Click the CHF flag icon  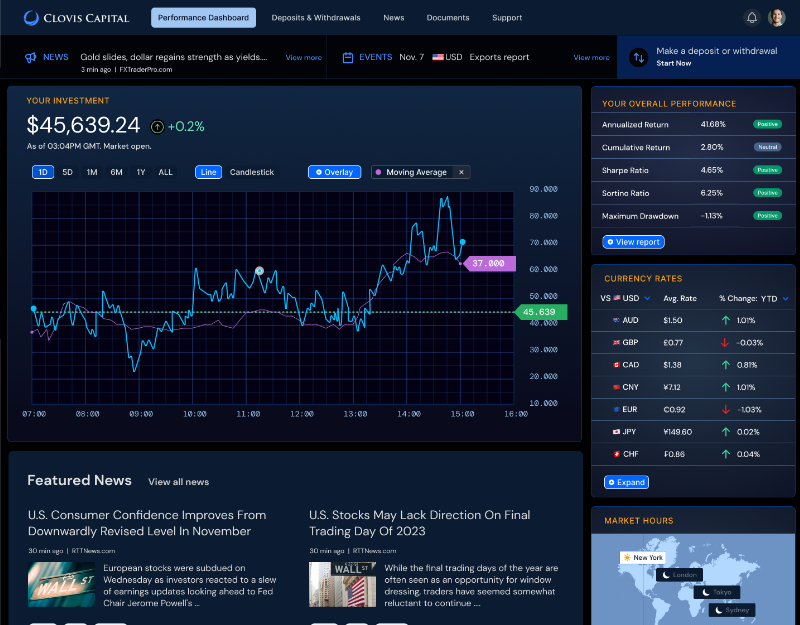[616, 454]
